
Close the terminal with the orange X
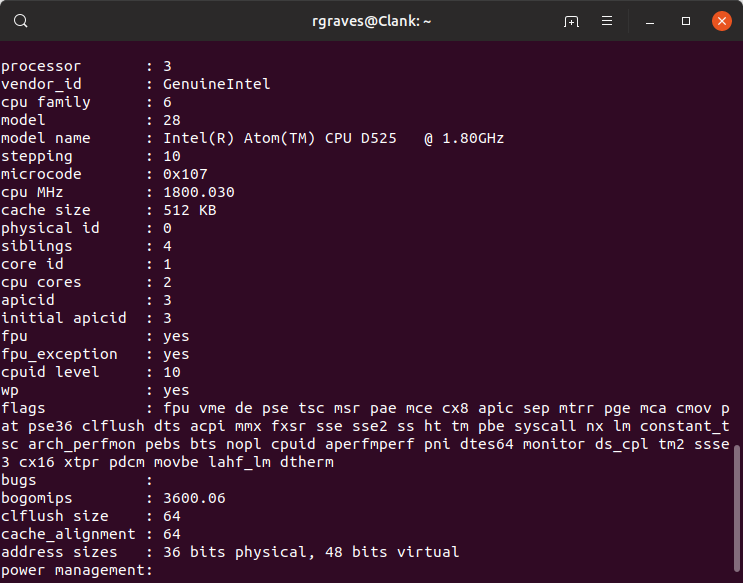722,21
